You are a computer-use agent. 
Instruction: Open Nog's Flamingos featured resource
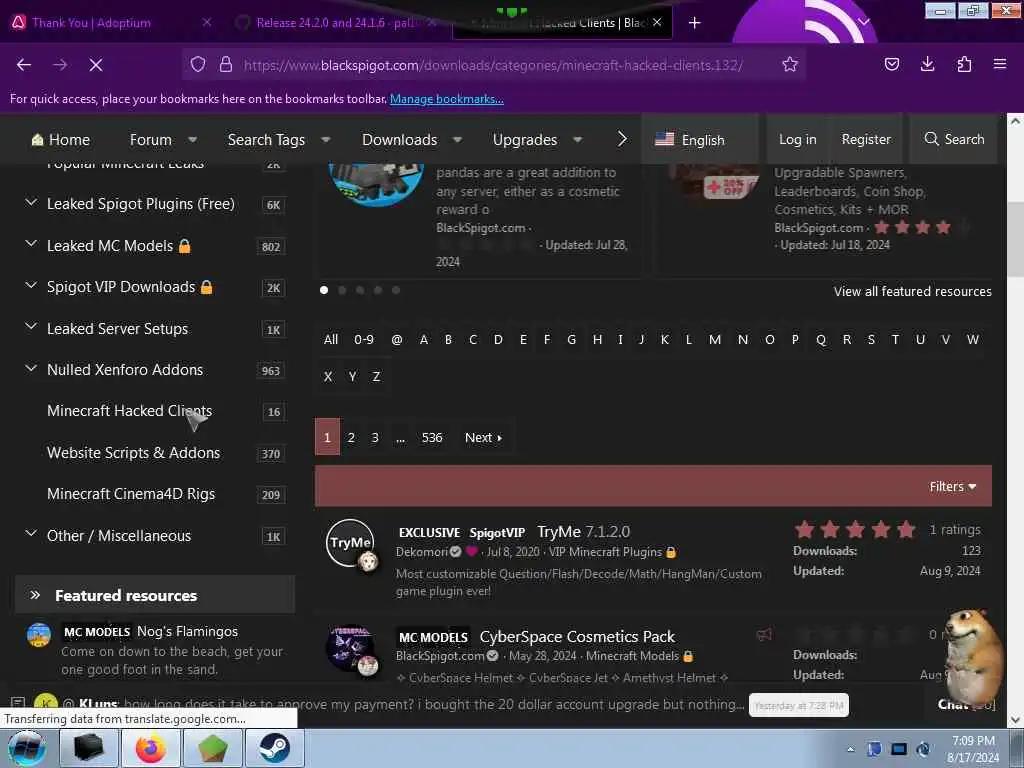[x=187, y=632]
